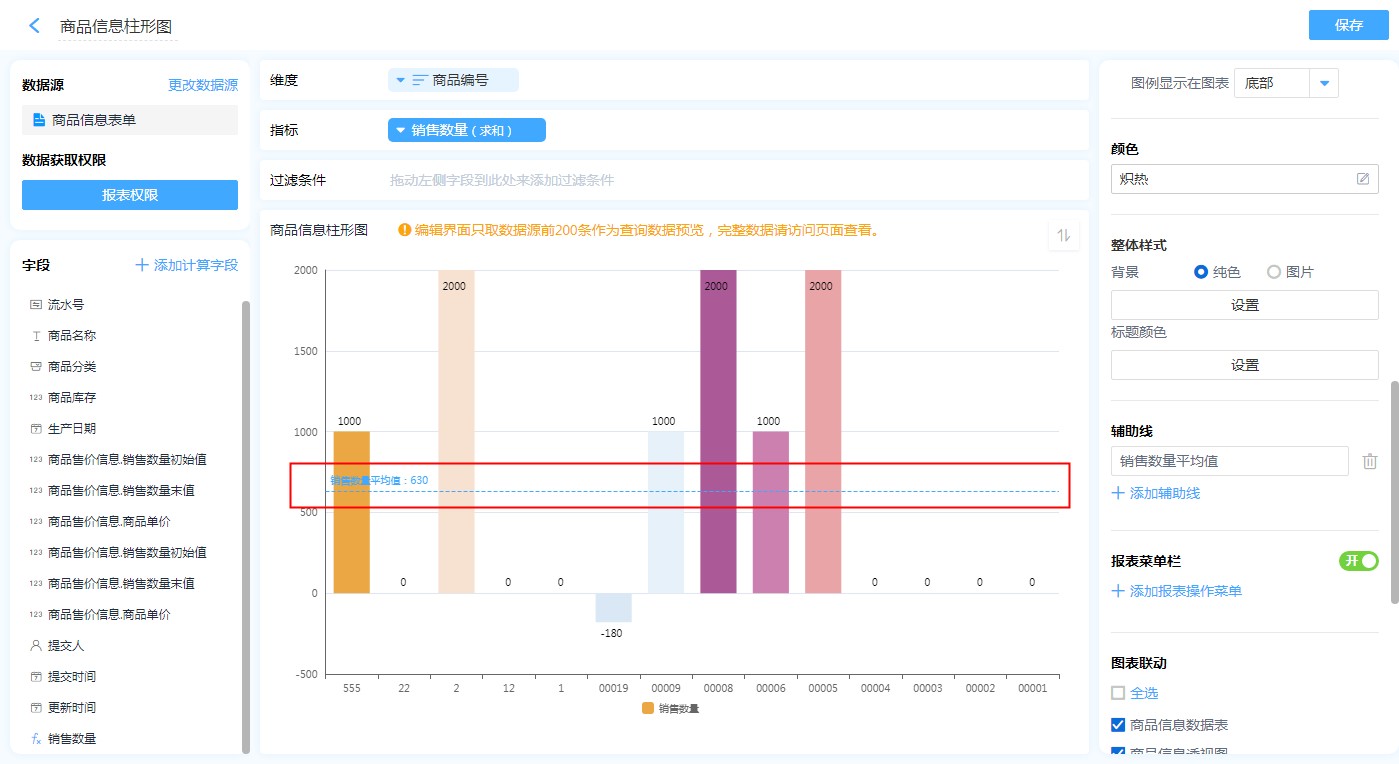Open the 销售数量（求和）metric dropdown
The height and width of the screenshot is (764, 1399).
click(x=400, y=130)
